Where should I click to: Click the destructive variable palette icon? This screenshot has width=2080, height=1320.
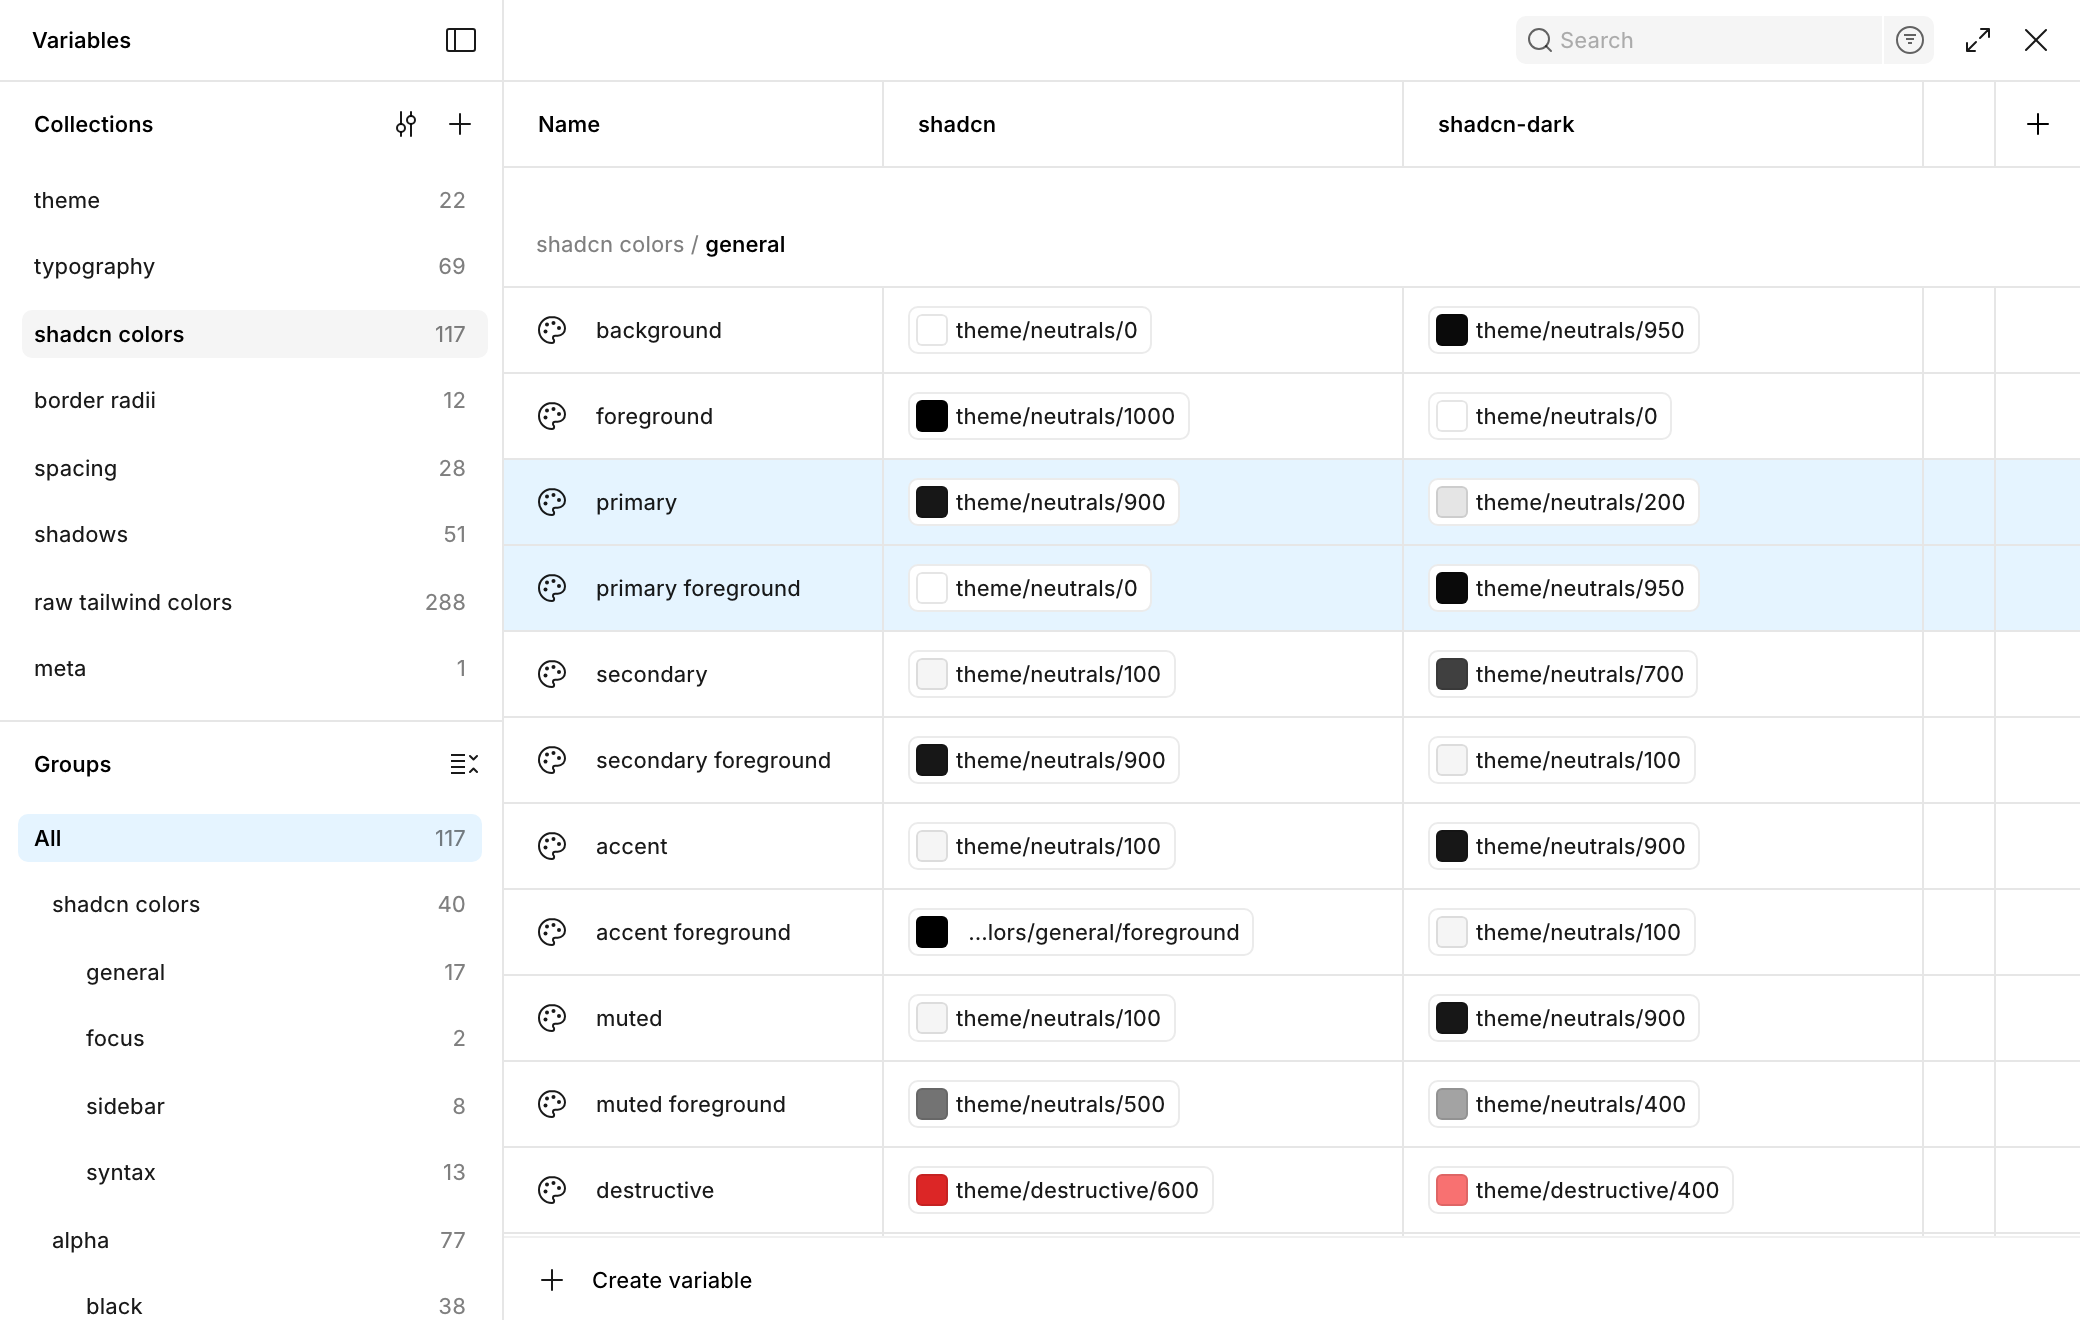click(552, 1190)
